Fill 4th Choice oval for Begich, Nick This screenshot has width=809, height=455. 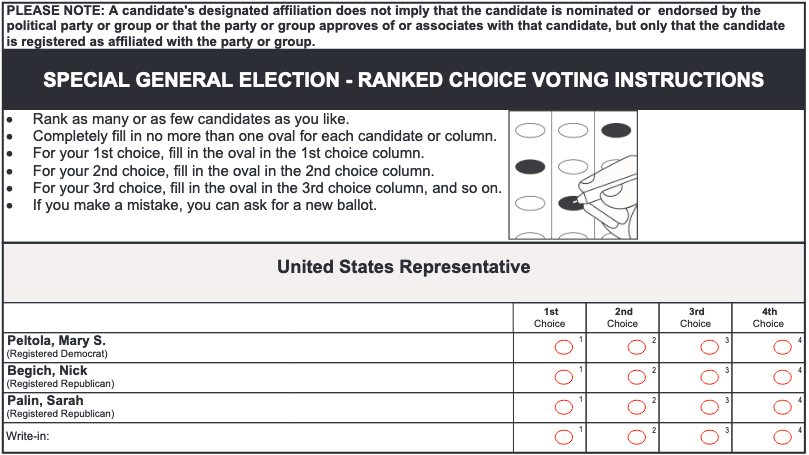click(782, 377)
